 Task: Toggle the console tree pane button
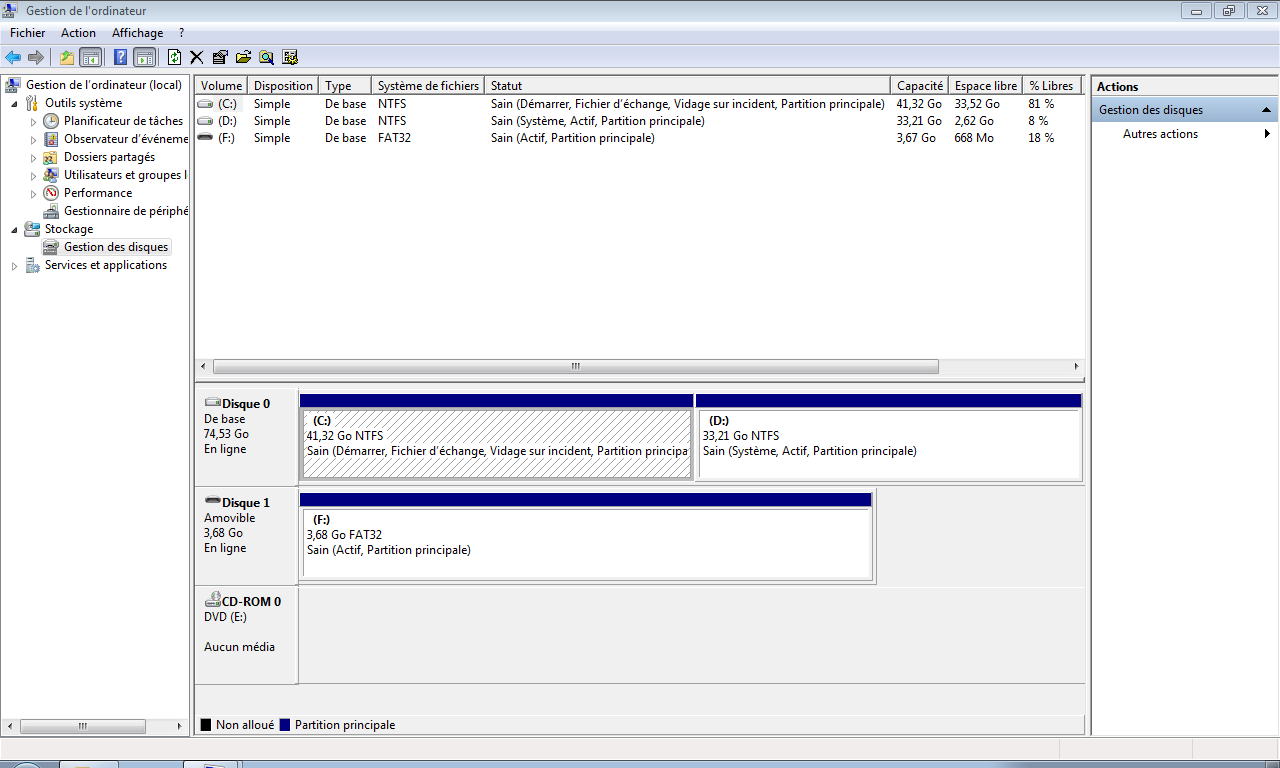pyautogui.click(x=91, y=57)
